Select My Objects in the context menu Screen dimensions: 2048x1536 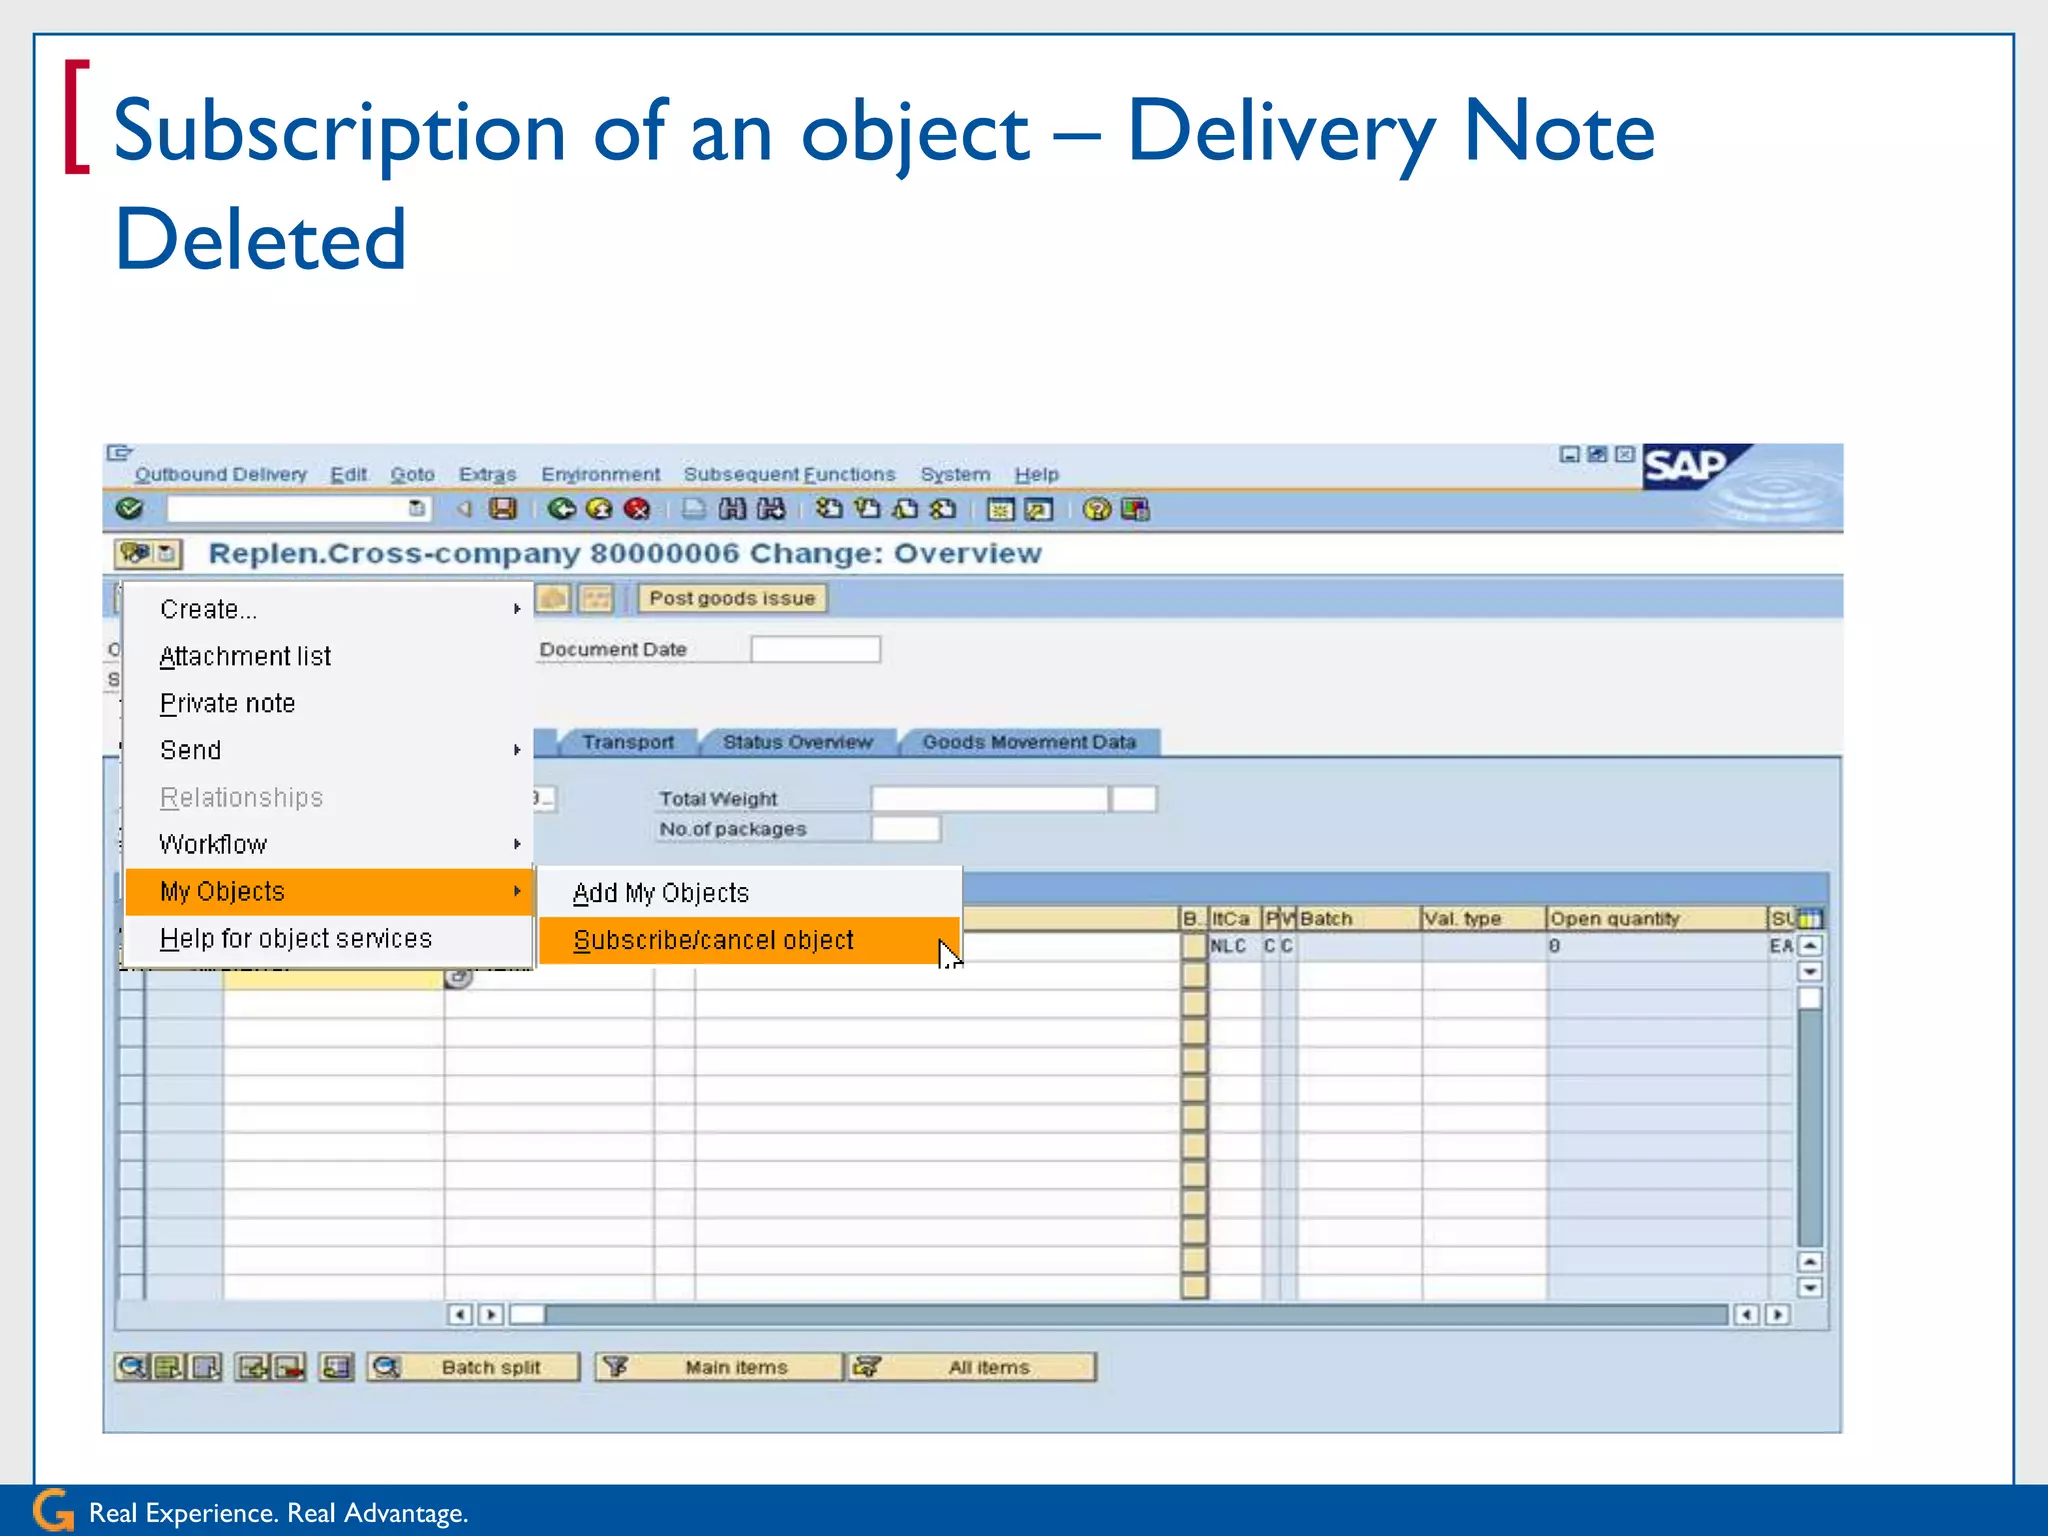(328, 891)
